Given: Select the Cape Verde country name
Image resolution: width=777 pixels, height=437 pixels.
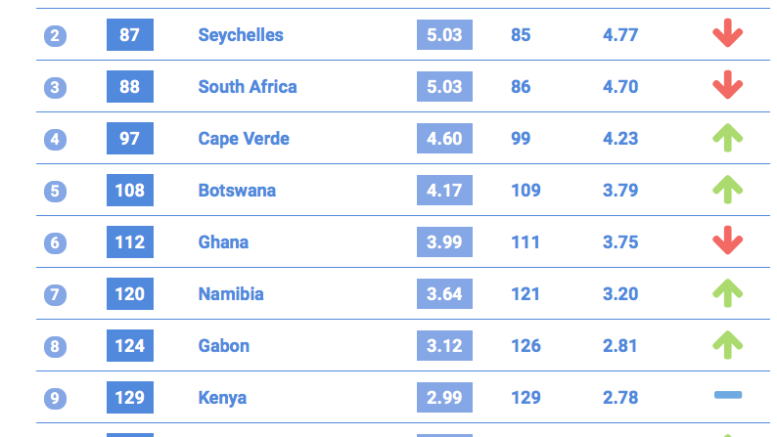Looking at the screenshot, I should [x=243, y=139].
